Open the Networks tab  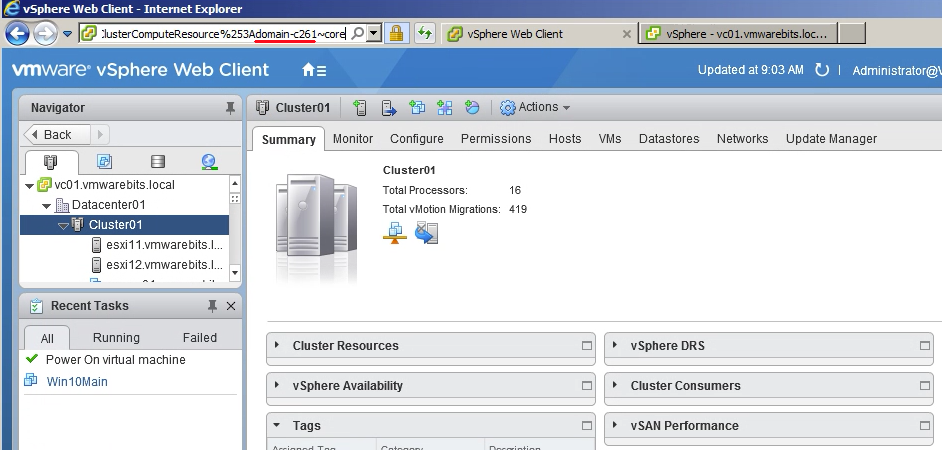(x=743, y=139)
